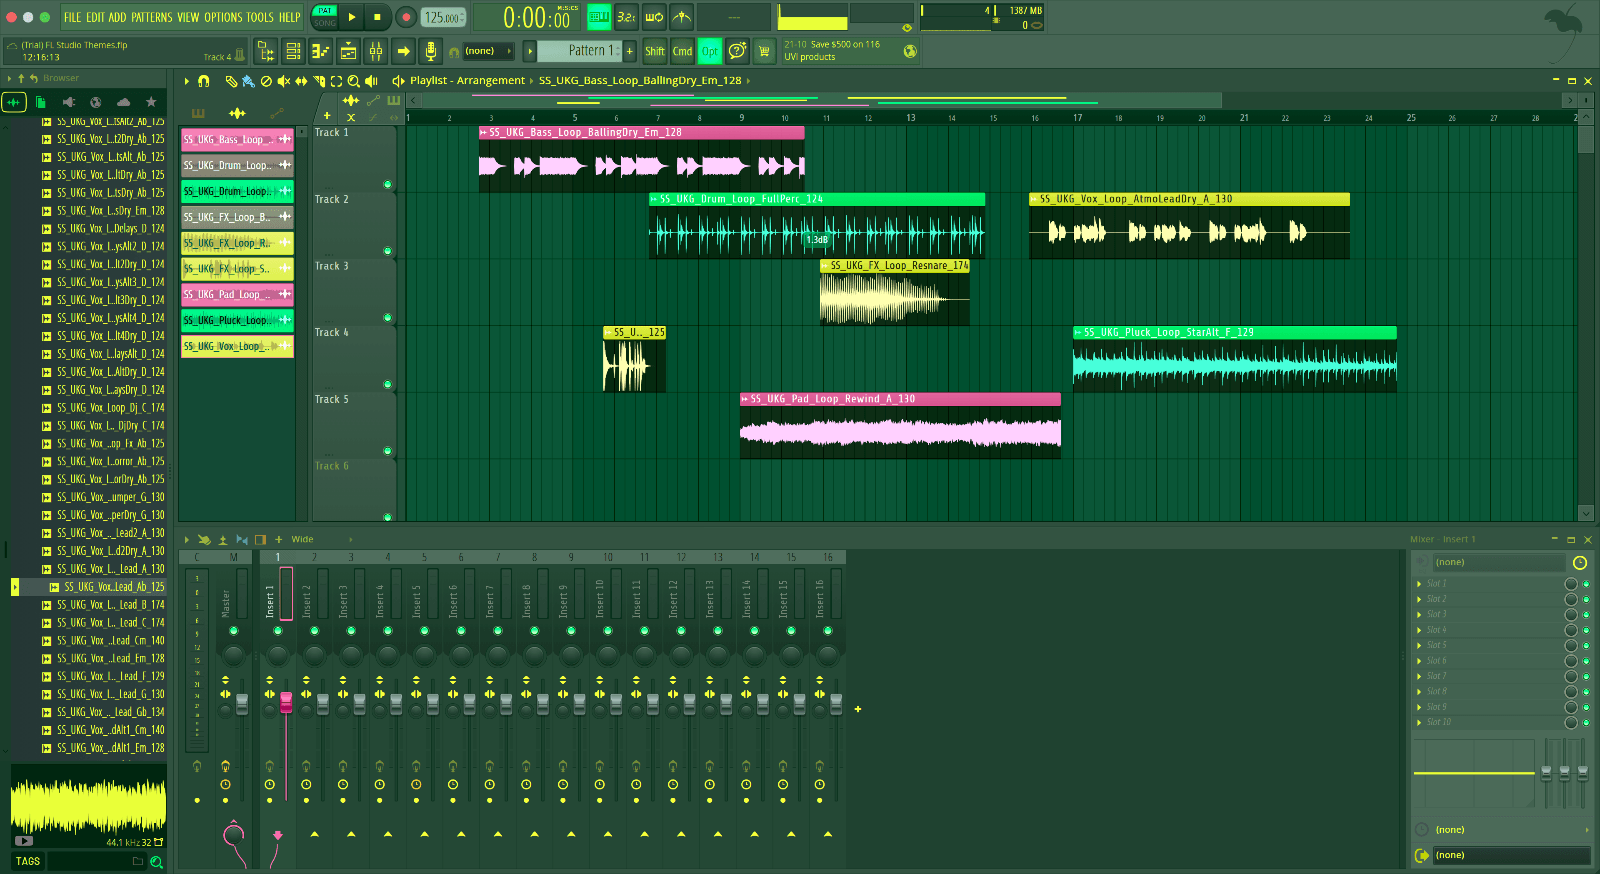Open the (none) input dropdown in mixer panel
Screen dimensions: 1600x874
1498,563
